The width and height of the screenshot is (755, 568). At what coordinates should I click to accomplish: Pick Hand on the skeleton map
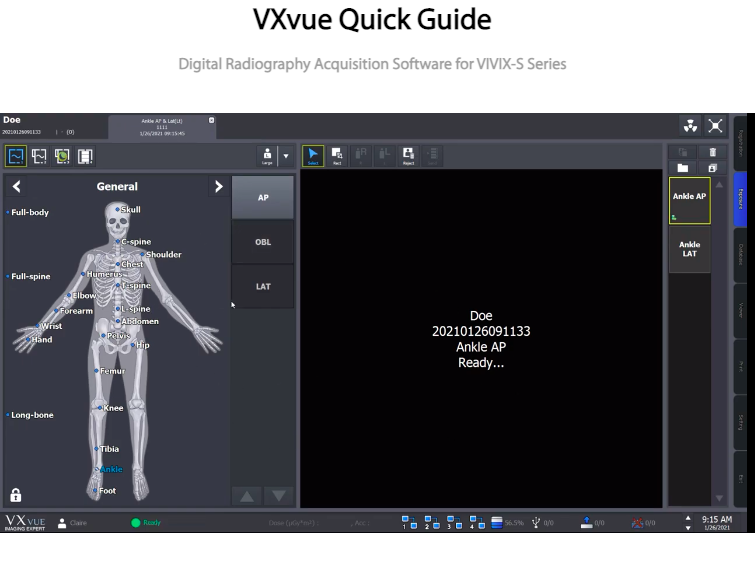coord(39,339)
